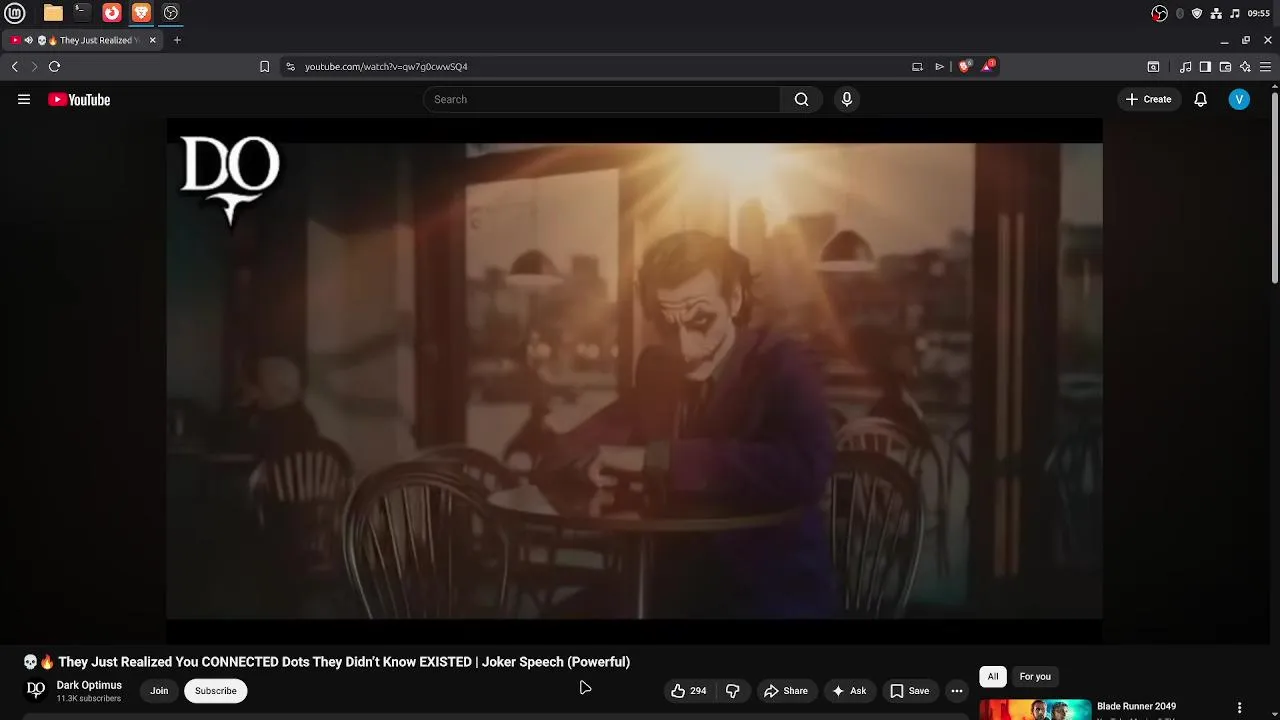Screen dimensions: 1280x720
Task: Click the Ask button
Action: pos(849,690)
